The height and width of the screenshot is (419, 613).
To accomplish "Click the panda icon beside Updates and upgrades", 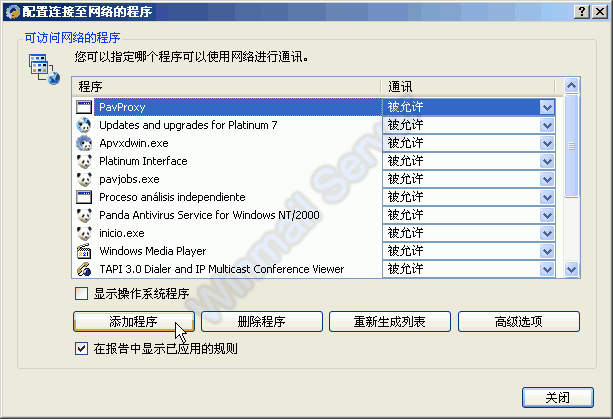I will click(84, 125).
